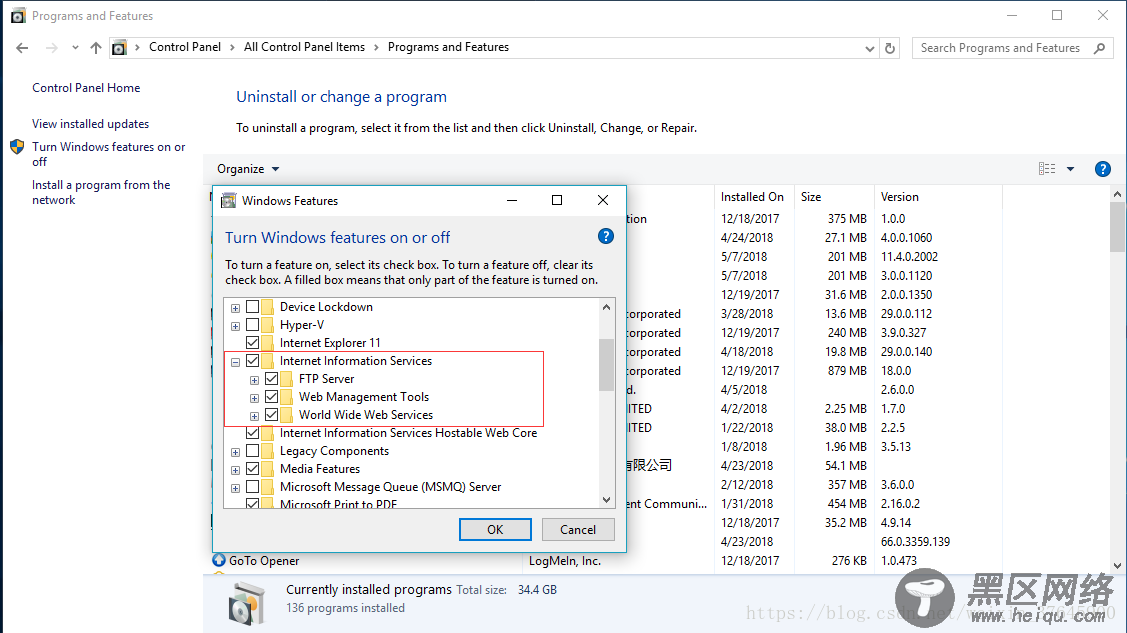The height and width of the screenshot is (633, 1127).
Task: Click the search magnifier icon
Action: coord(1099,48)
